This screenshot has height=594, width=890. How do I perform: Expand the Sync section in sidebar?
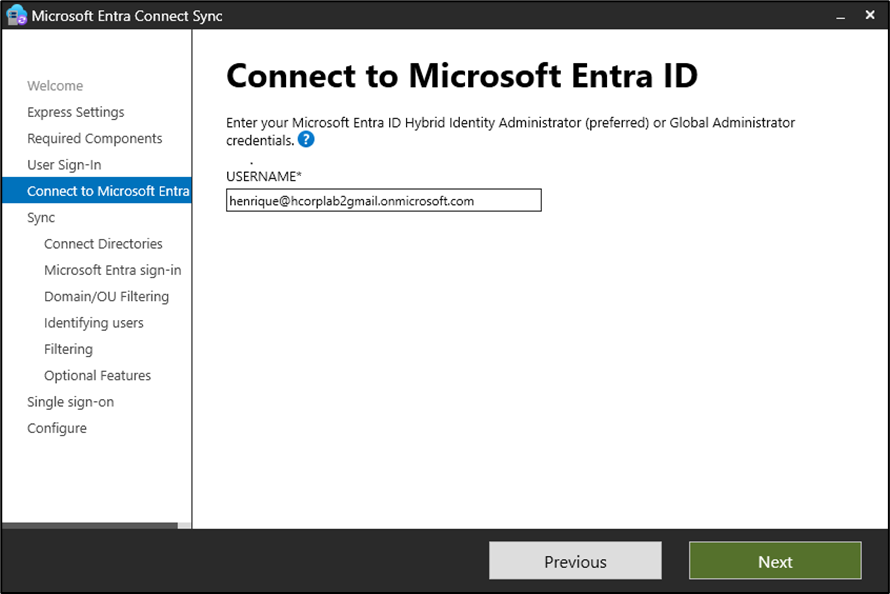pyautogui.click(x=41, y=218)
